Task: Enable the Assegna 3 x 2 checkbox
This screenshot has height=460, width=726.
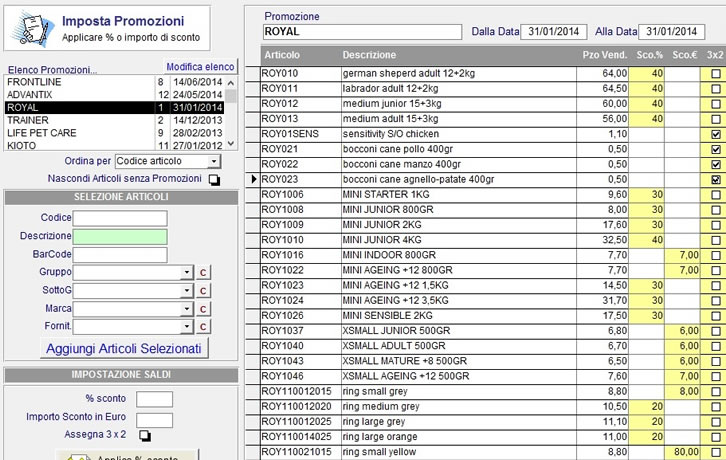Action: coord(145,435)
